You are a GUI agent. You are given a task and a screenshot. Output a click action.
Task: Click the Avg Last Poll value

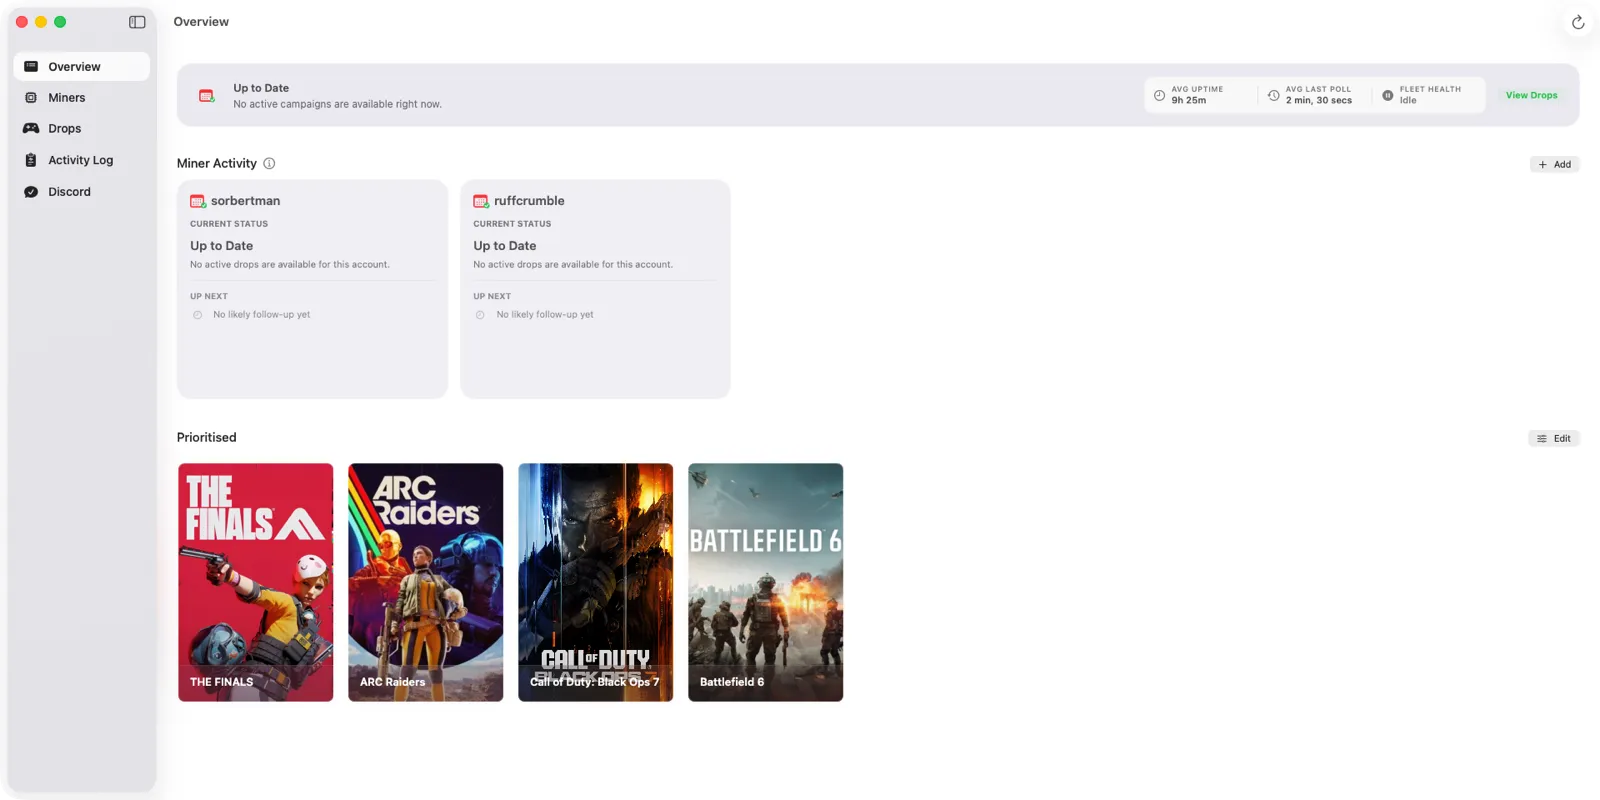coord(1319,101)
